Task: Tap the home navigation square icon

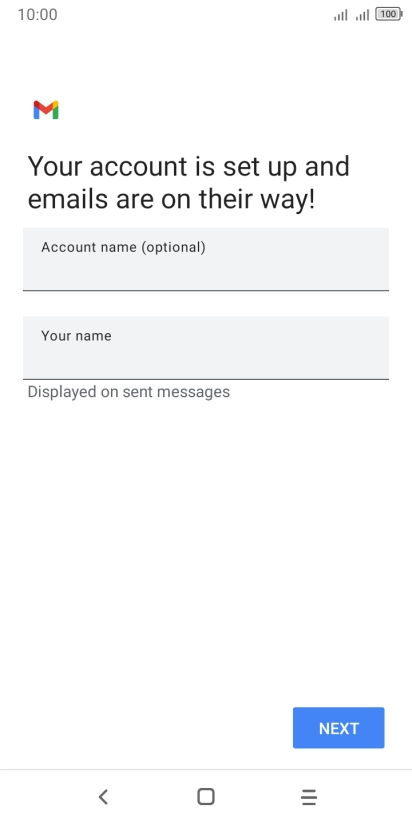Action: click(206, 797)
